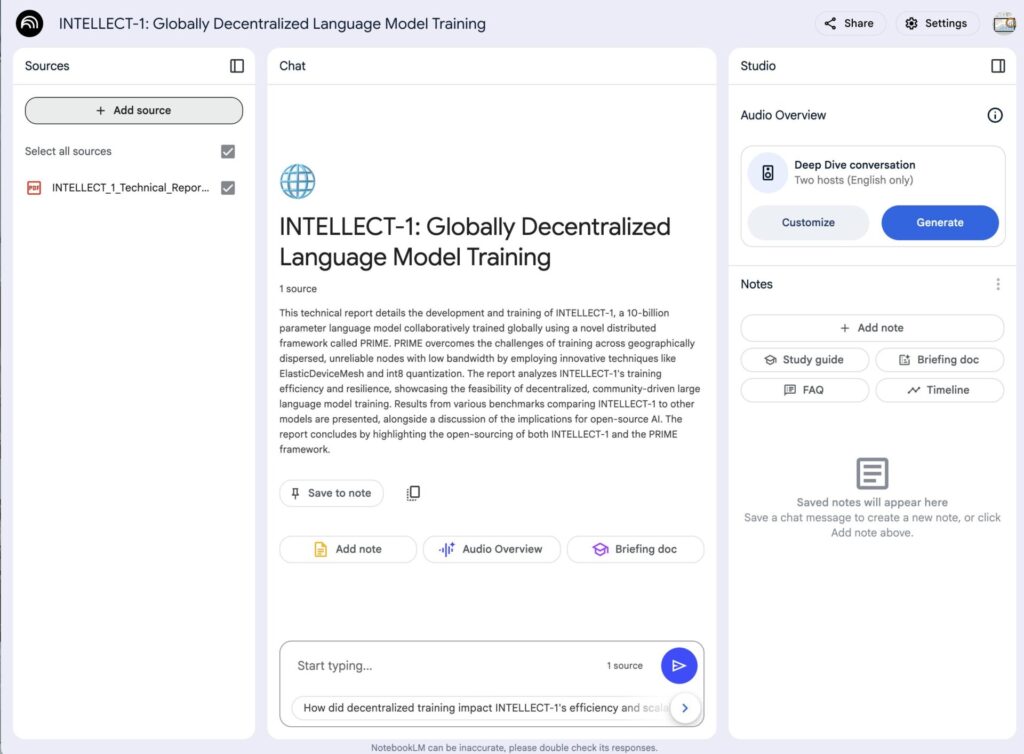Send the chat message with arrow button
Screen dimensions: 1024x754
(x=679, y=665)
